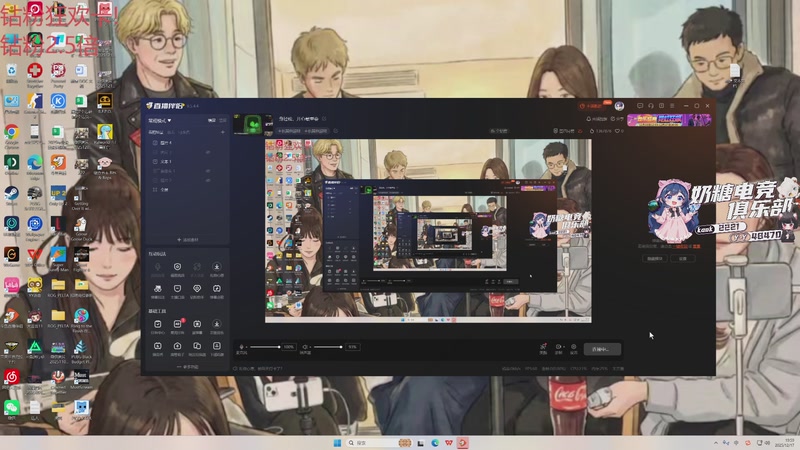This screenshot has height=450, width=800.
Task: Adjust the speaker volume slider at 93%
Action: pyautogui.click(x=328, y=347)
